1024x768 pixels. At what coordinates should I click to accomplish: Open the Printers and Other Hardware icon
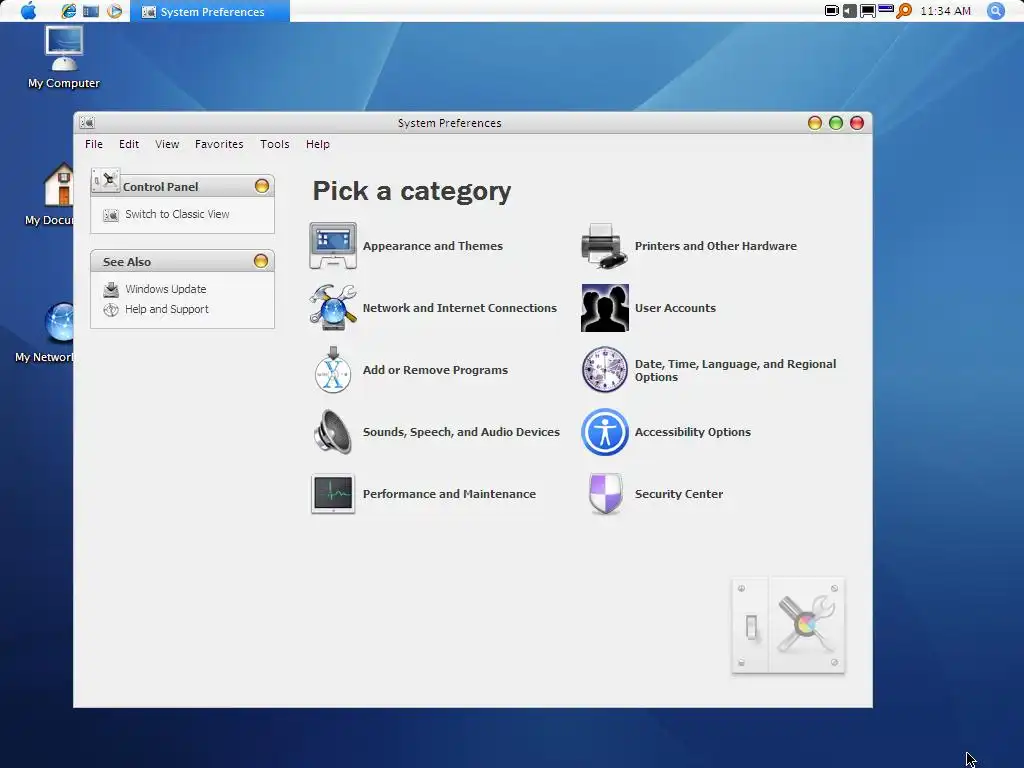[x=605, y=246]
